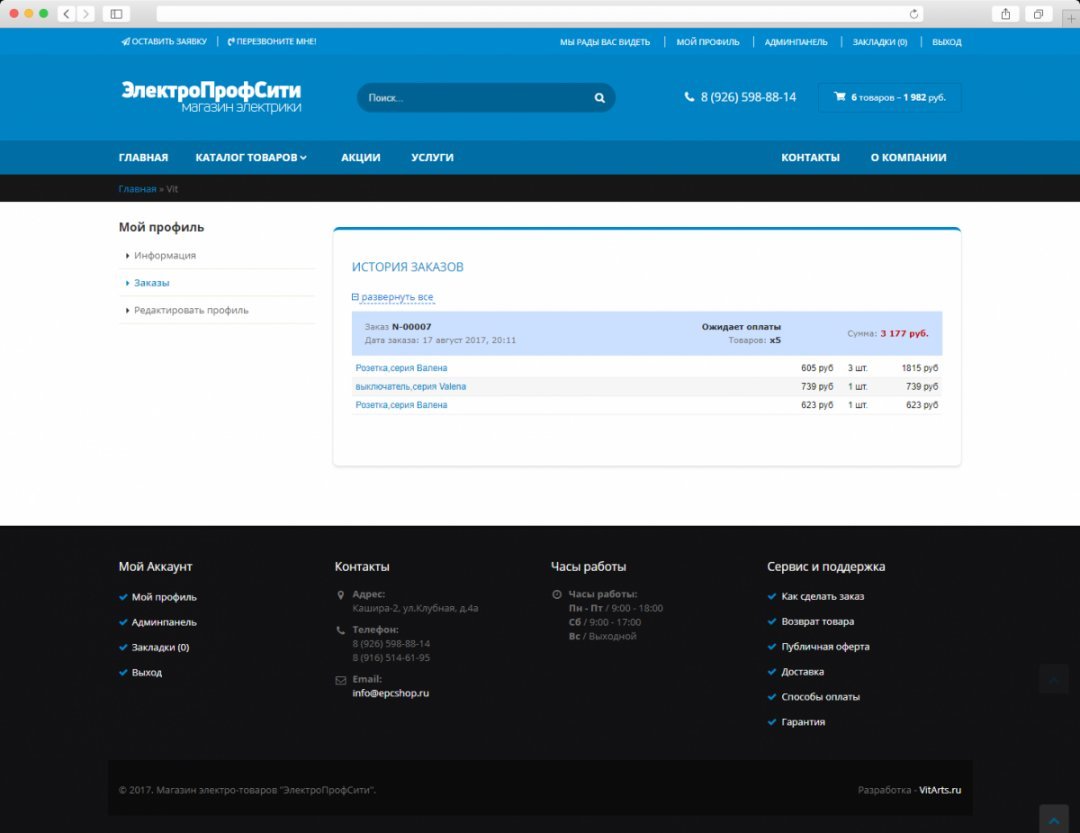This screenshot has height=833, width=1080.
Task: Toggle the browser sidebar button
Action: 116,14
